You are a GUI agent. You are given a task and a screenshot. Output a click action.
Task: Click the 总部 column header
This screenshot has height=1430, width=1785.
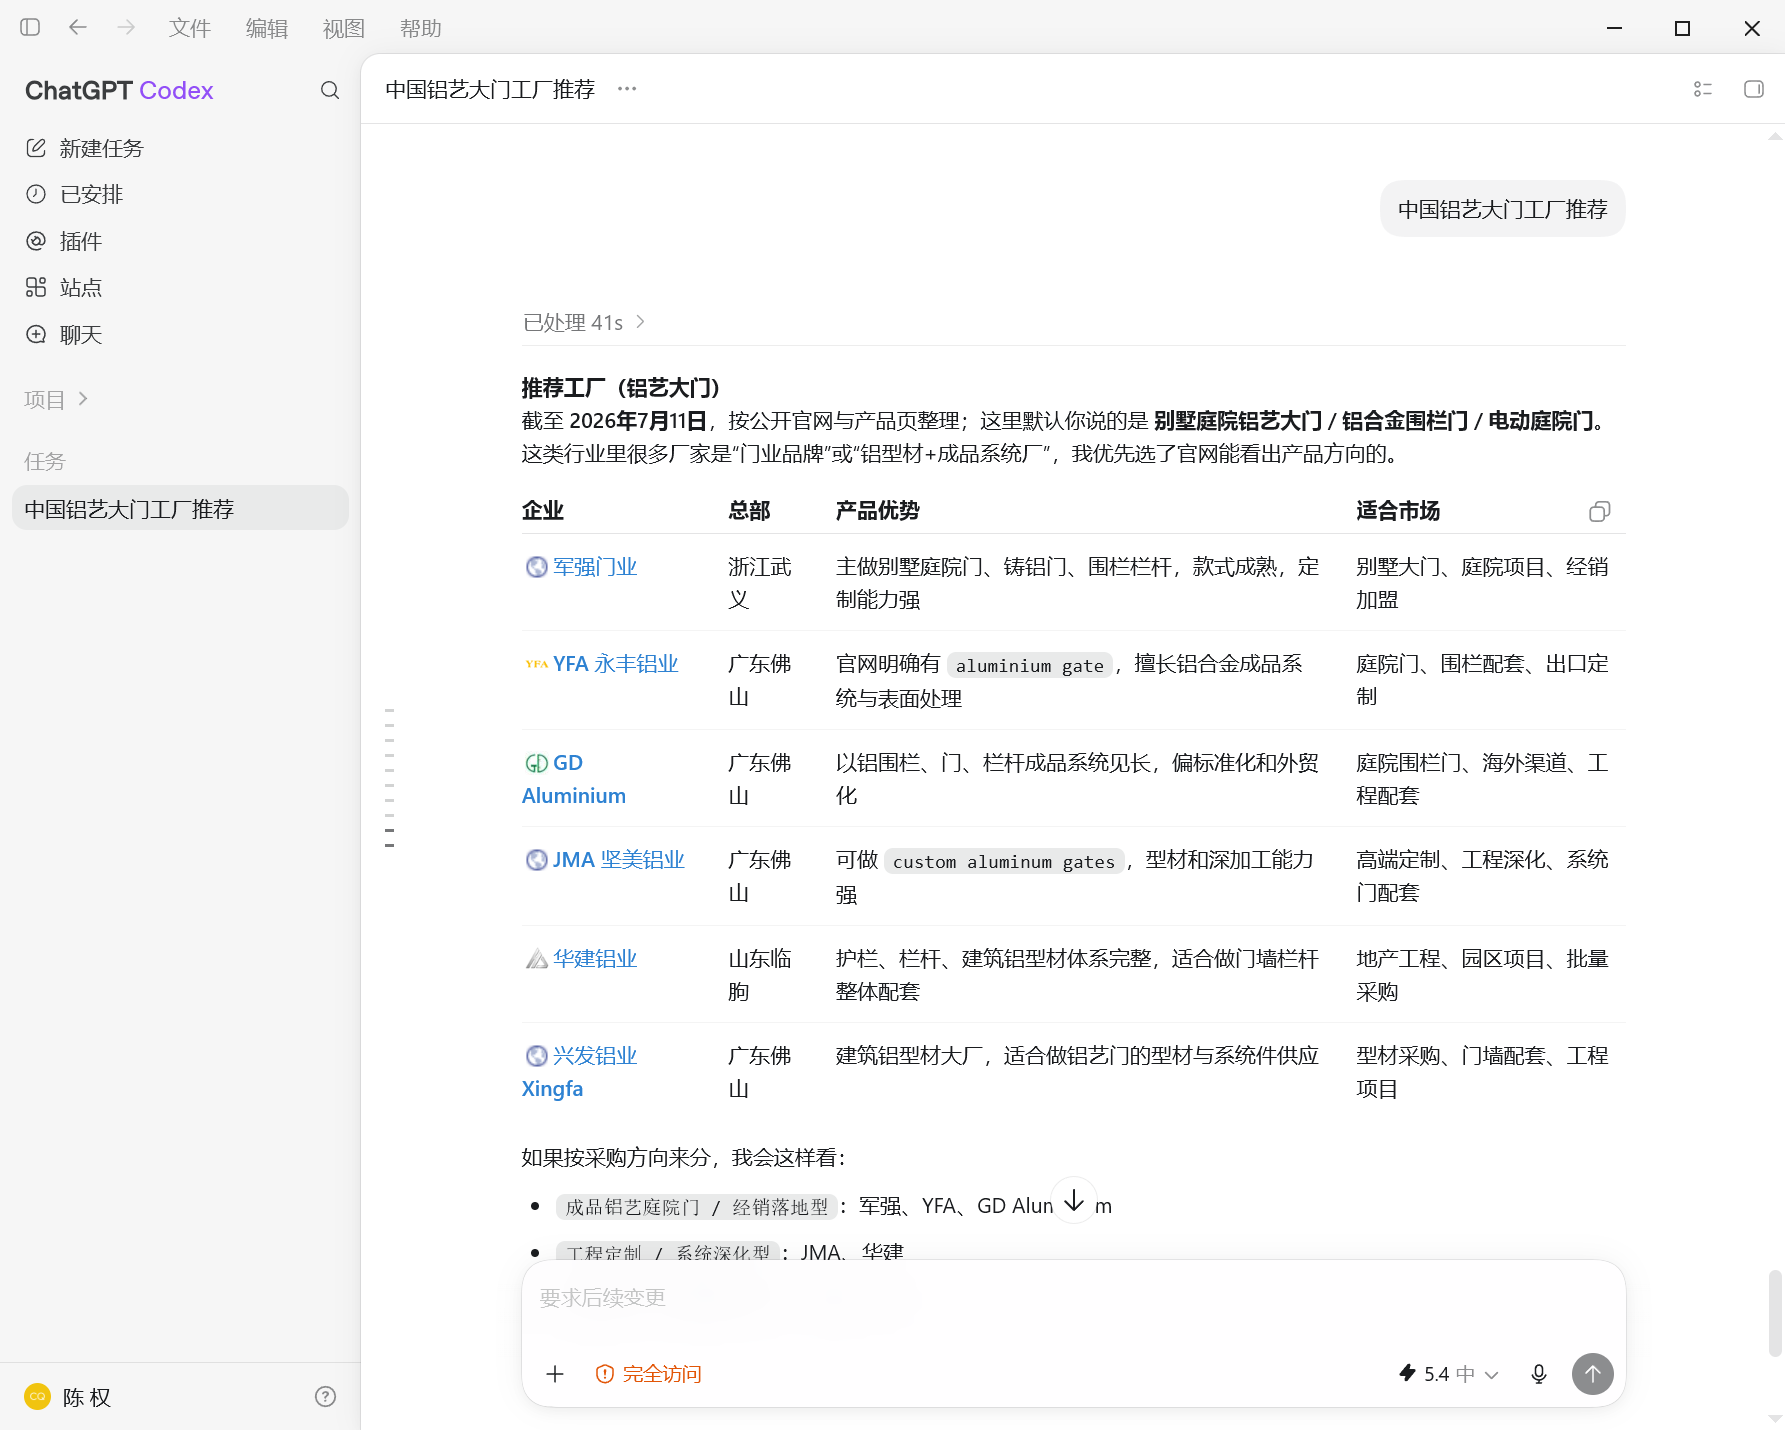pos(749,511)
